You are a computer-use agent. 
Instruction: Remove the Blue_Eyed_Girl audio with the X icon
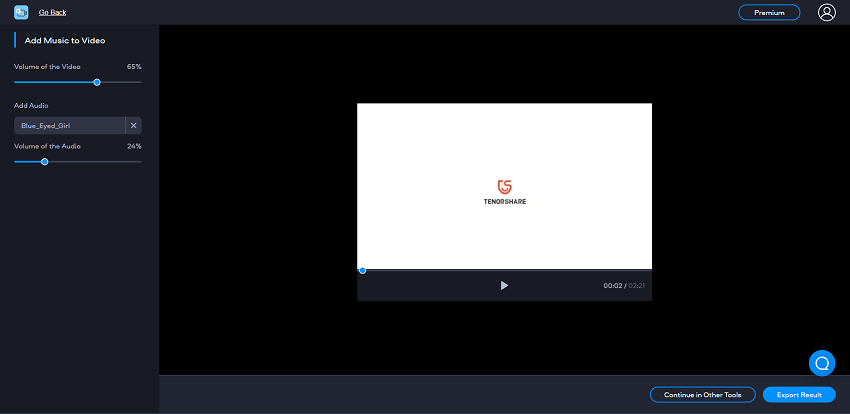[x=134, y=126]
